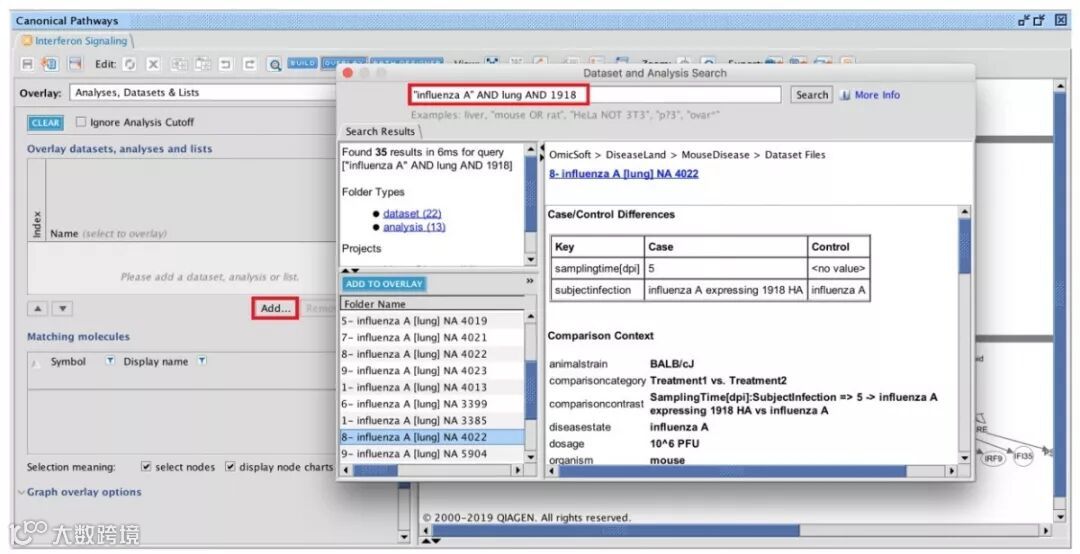
Task: Click into the dataset search query field
Action: tap(595, 95)
